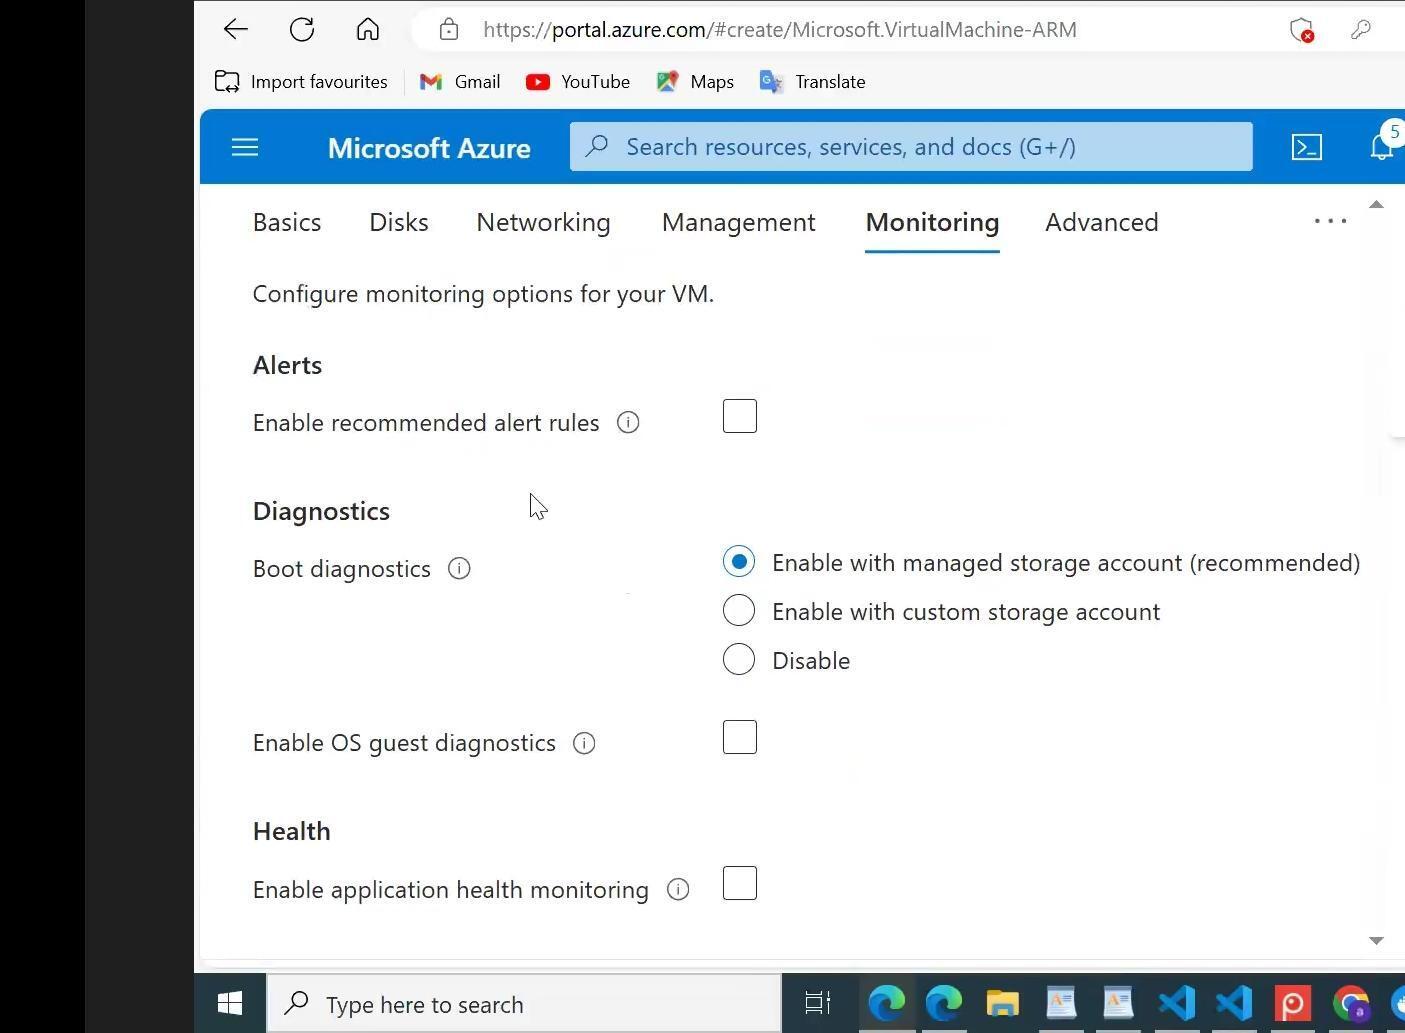The image size is (1405, 1033).
Task: Open Import favourites in bookmarks bar
Action: [x=301, y=82]
